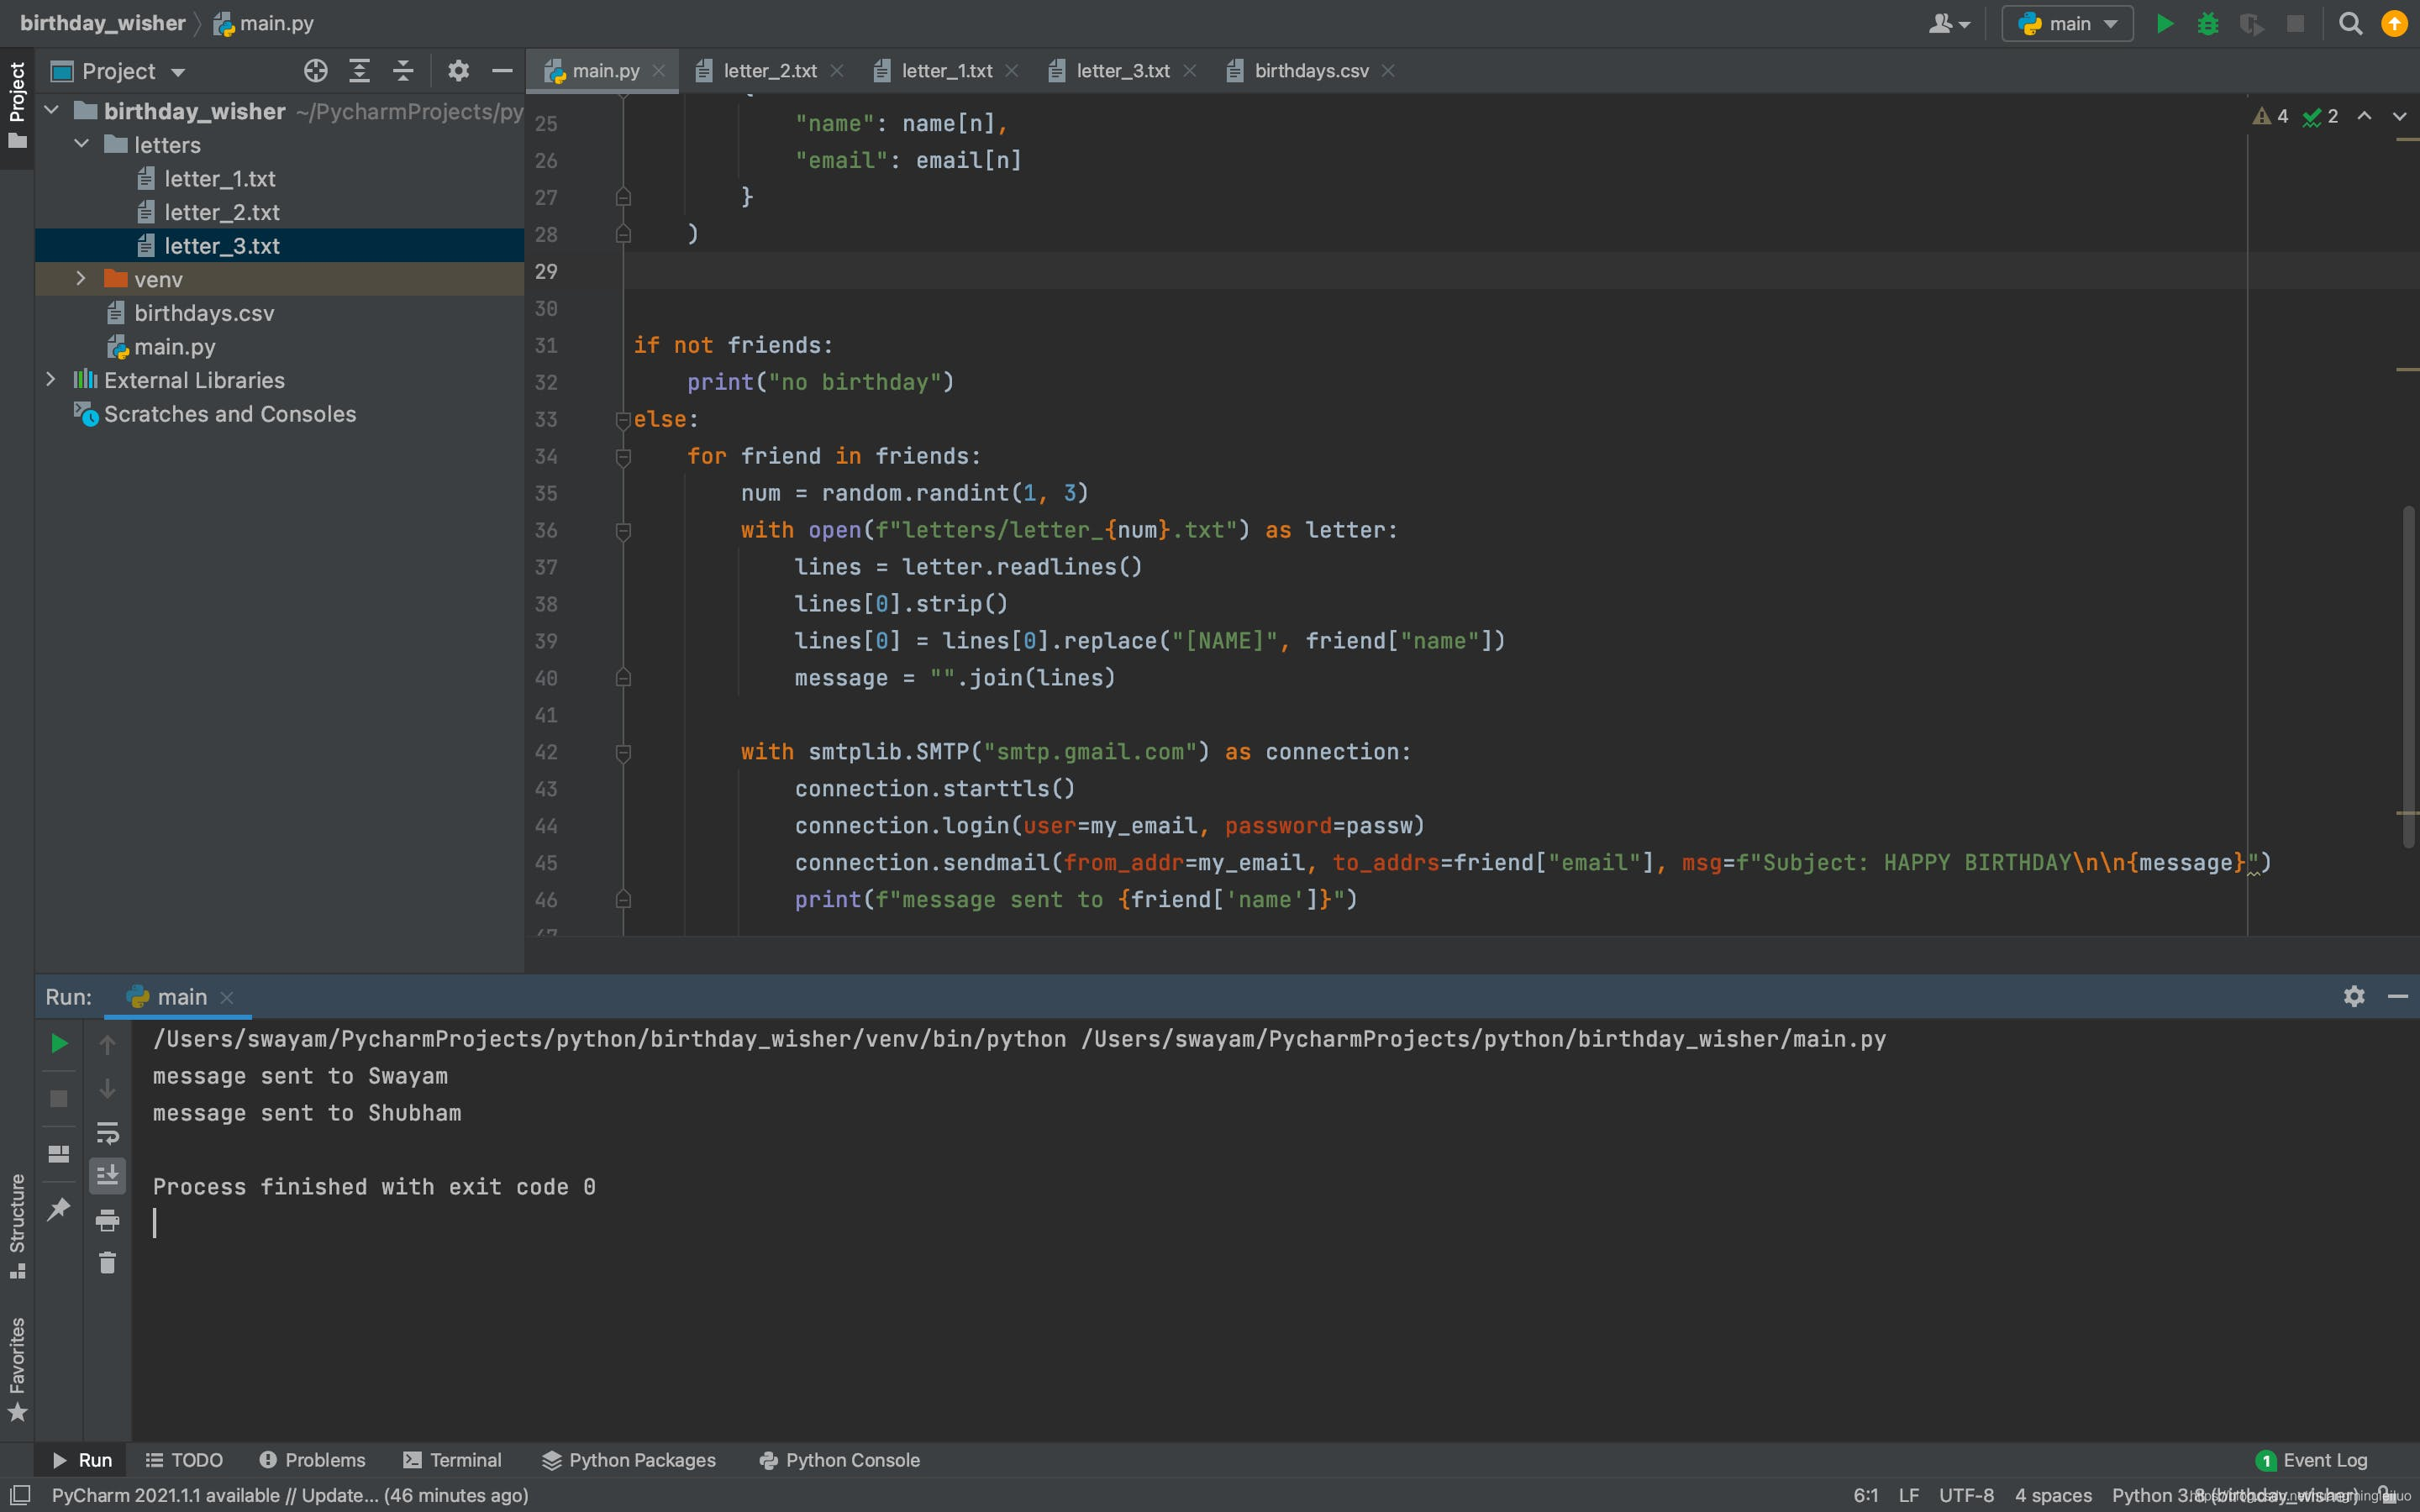Viewport: 2420px width, 1512px height.
Task: Expand the venv folder
Action: 81,279
